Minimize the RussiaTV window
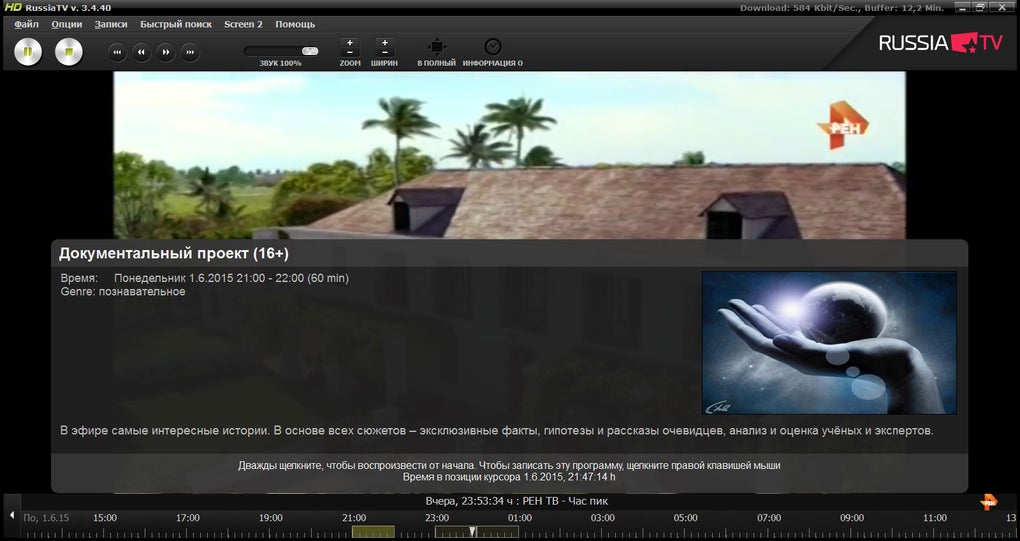 point(962,7)
